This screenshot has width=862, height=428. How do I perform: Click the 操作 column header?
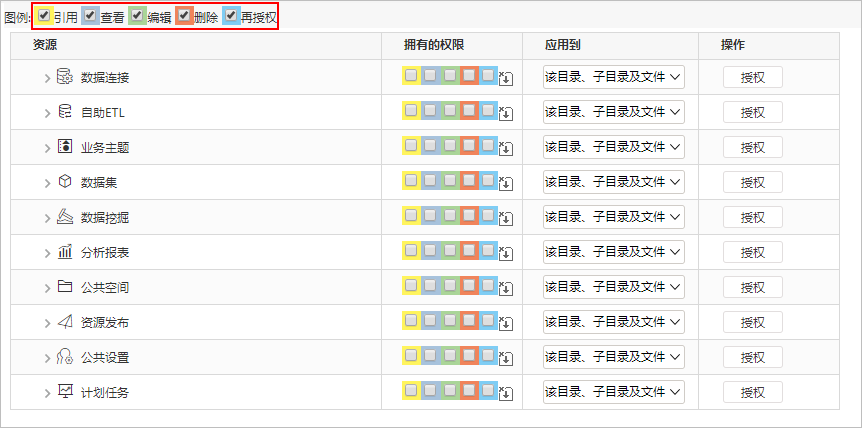click(x=733, y=46)
